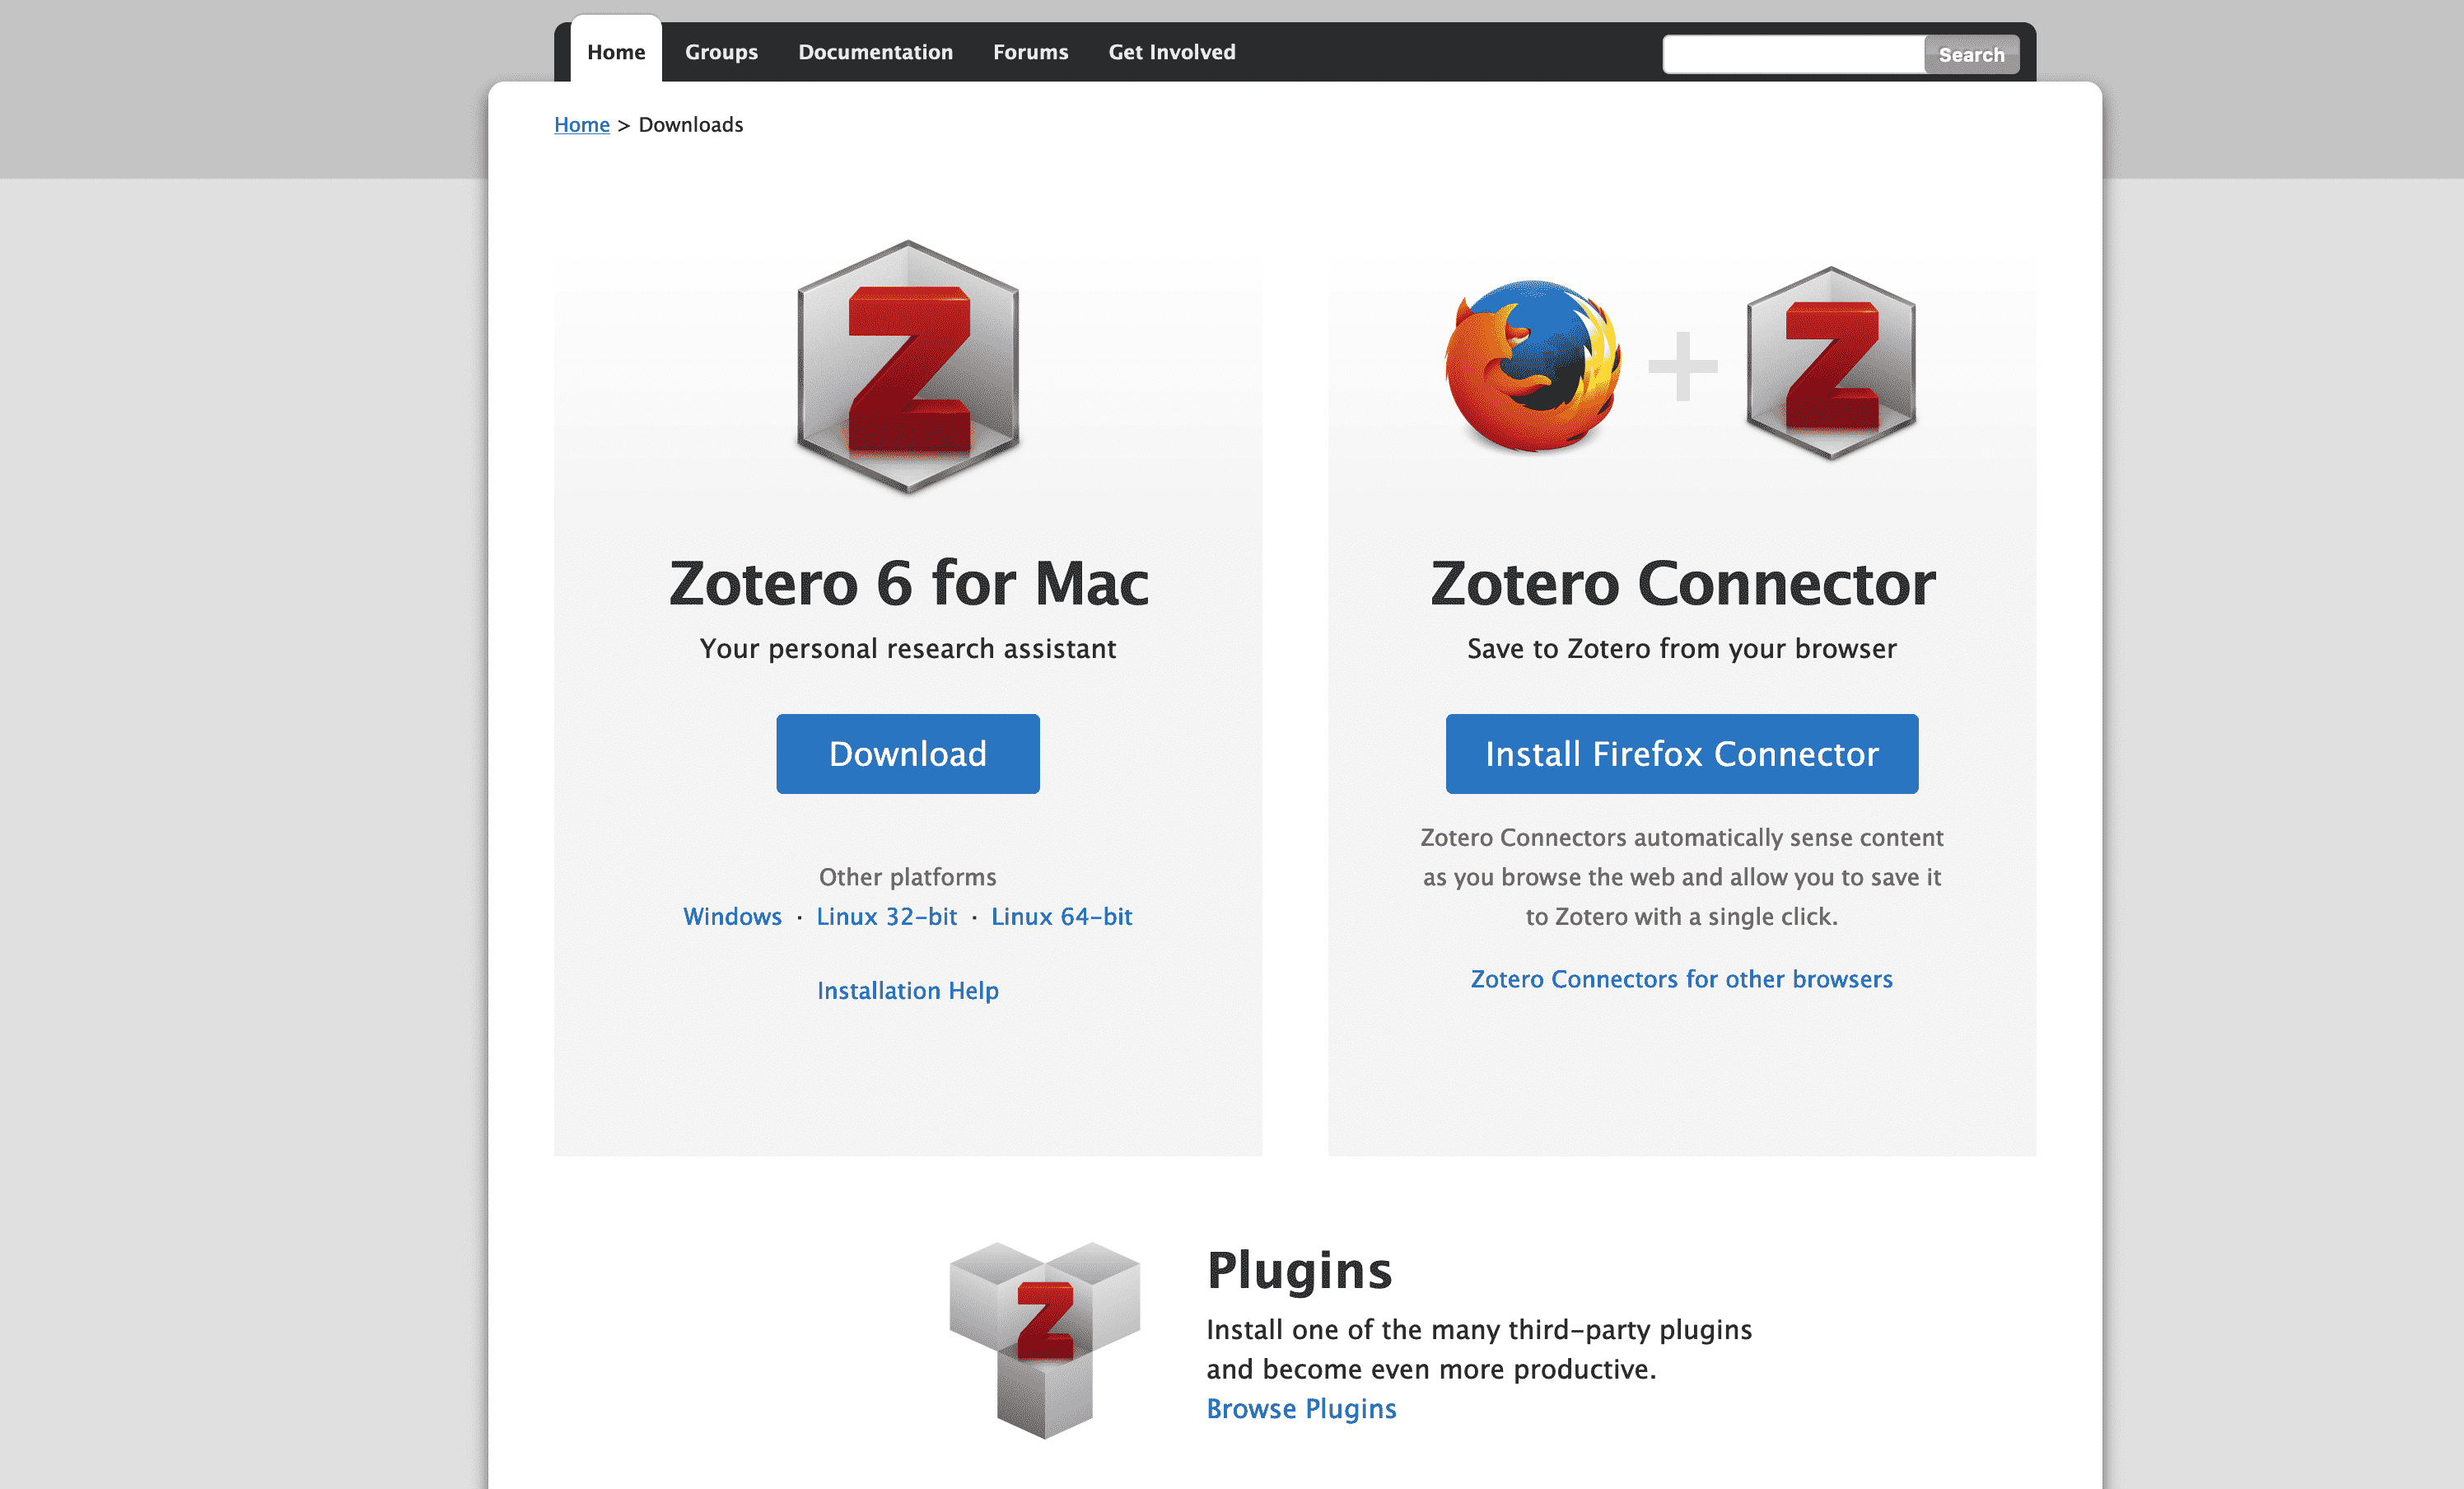Click 'Save to Zotero from your browser' text
2464x1489 pixels.
(1682, 648)
